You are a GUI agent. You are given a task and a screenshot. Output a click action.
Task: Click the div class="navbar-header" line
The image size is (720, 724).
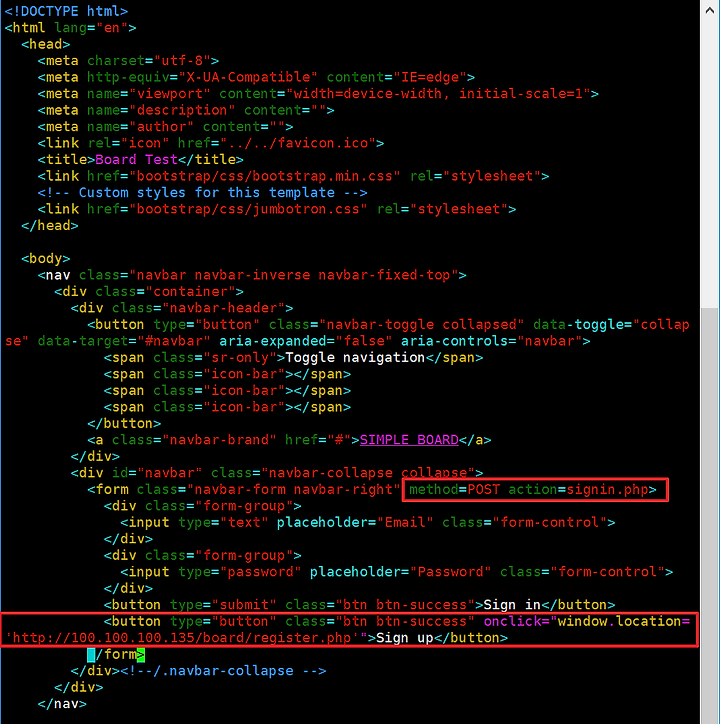click(x=182, y=308)
